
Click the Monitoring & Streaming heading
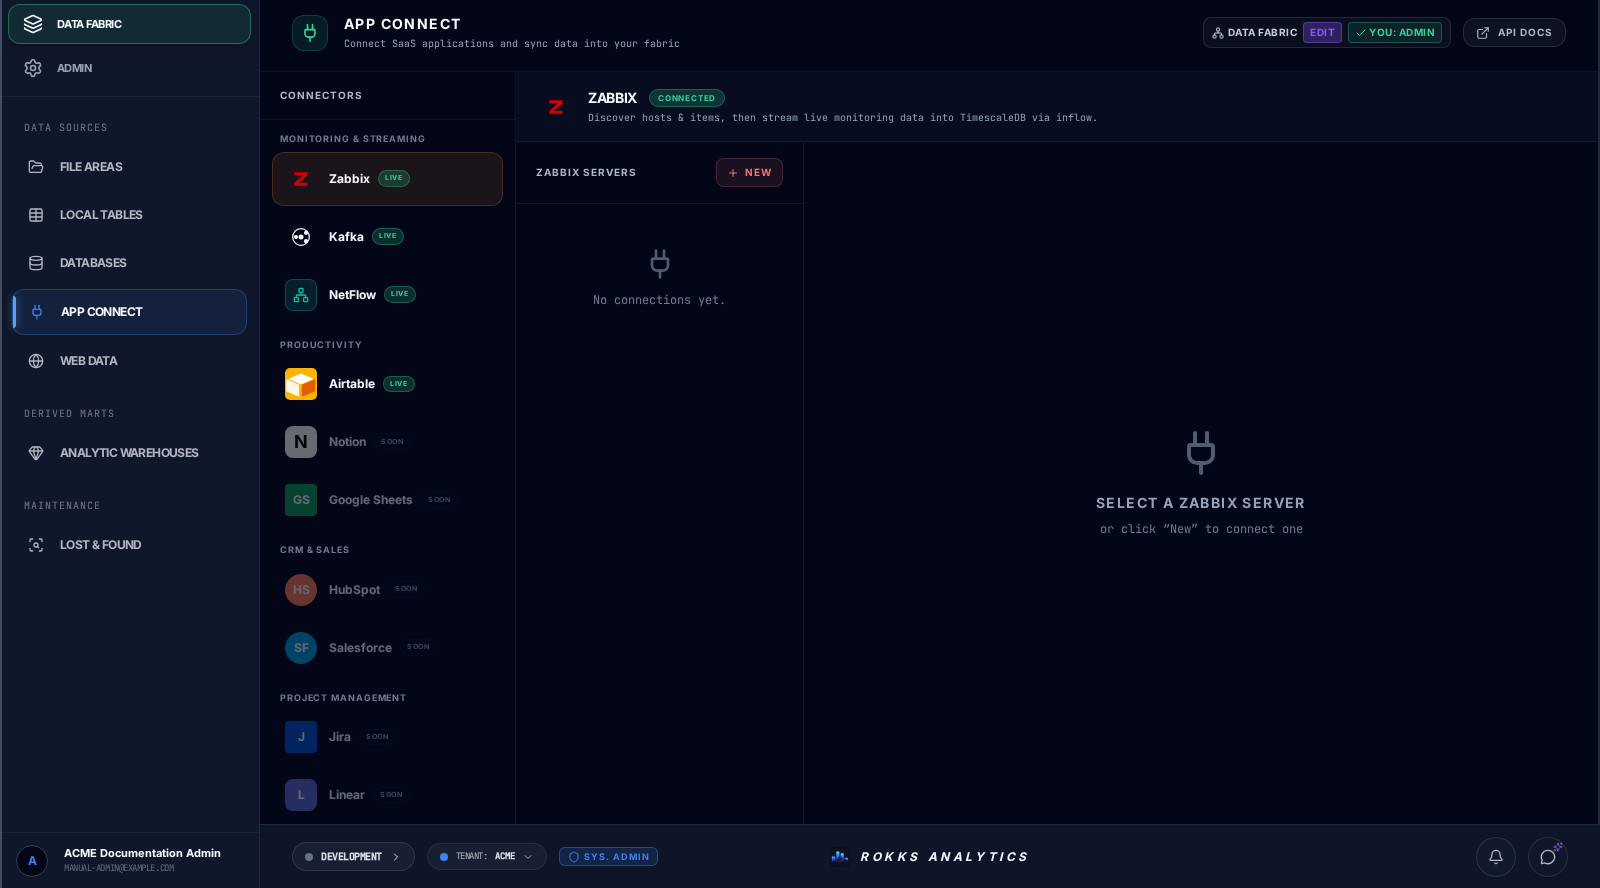[352, 139]
